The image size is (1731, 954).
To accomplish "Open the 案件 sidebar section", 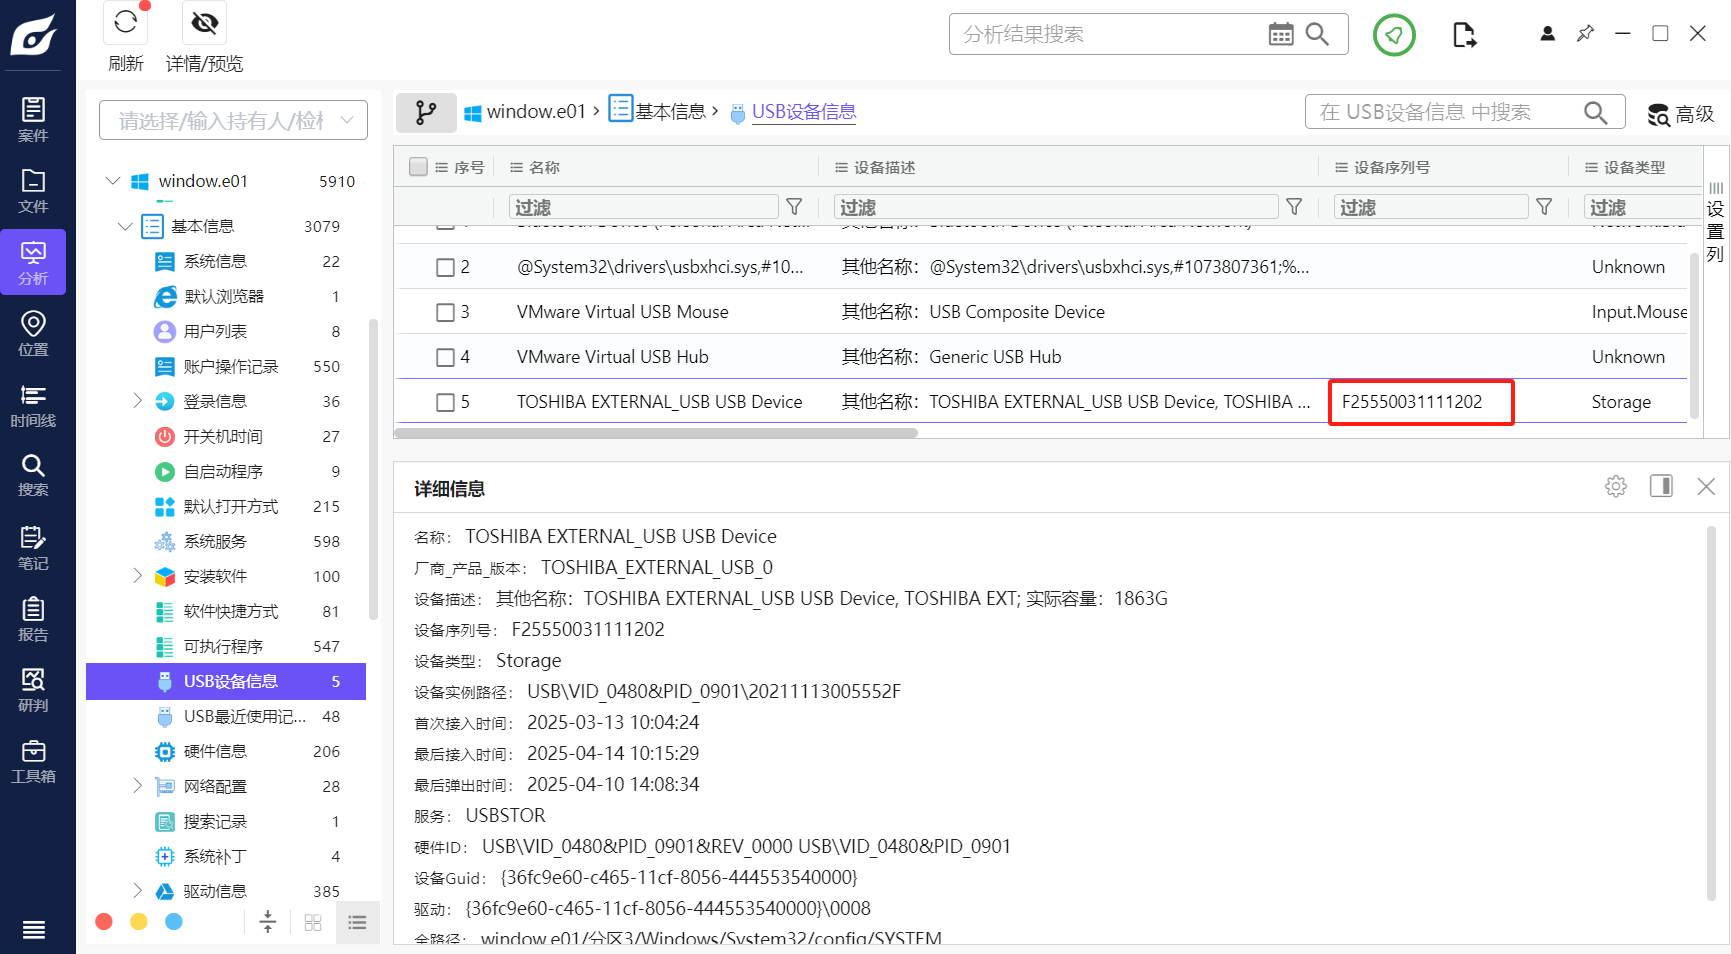I will pos(33,120).
